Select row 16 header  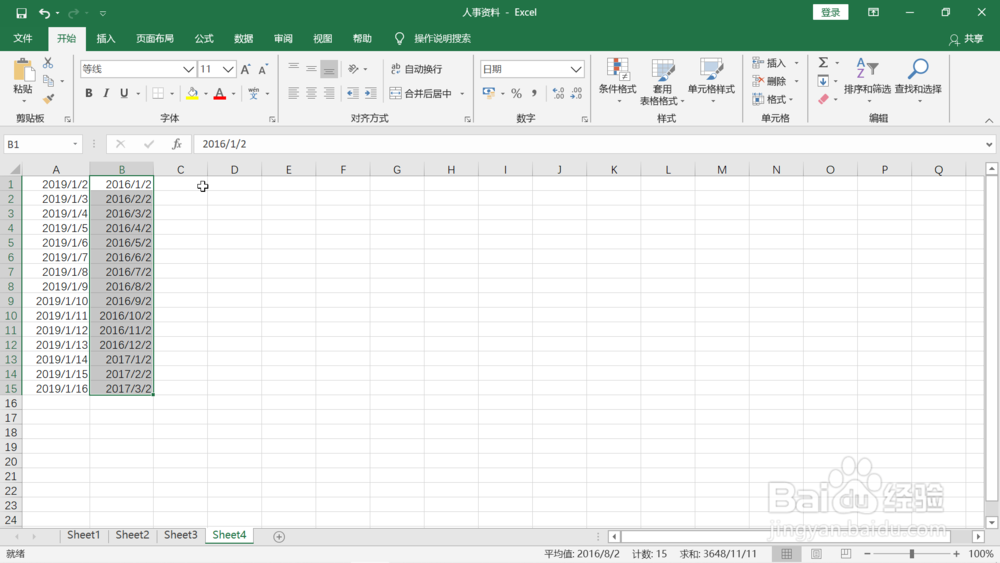coord(11,403)
